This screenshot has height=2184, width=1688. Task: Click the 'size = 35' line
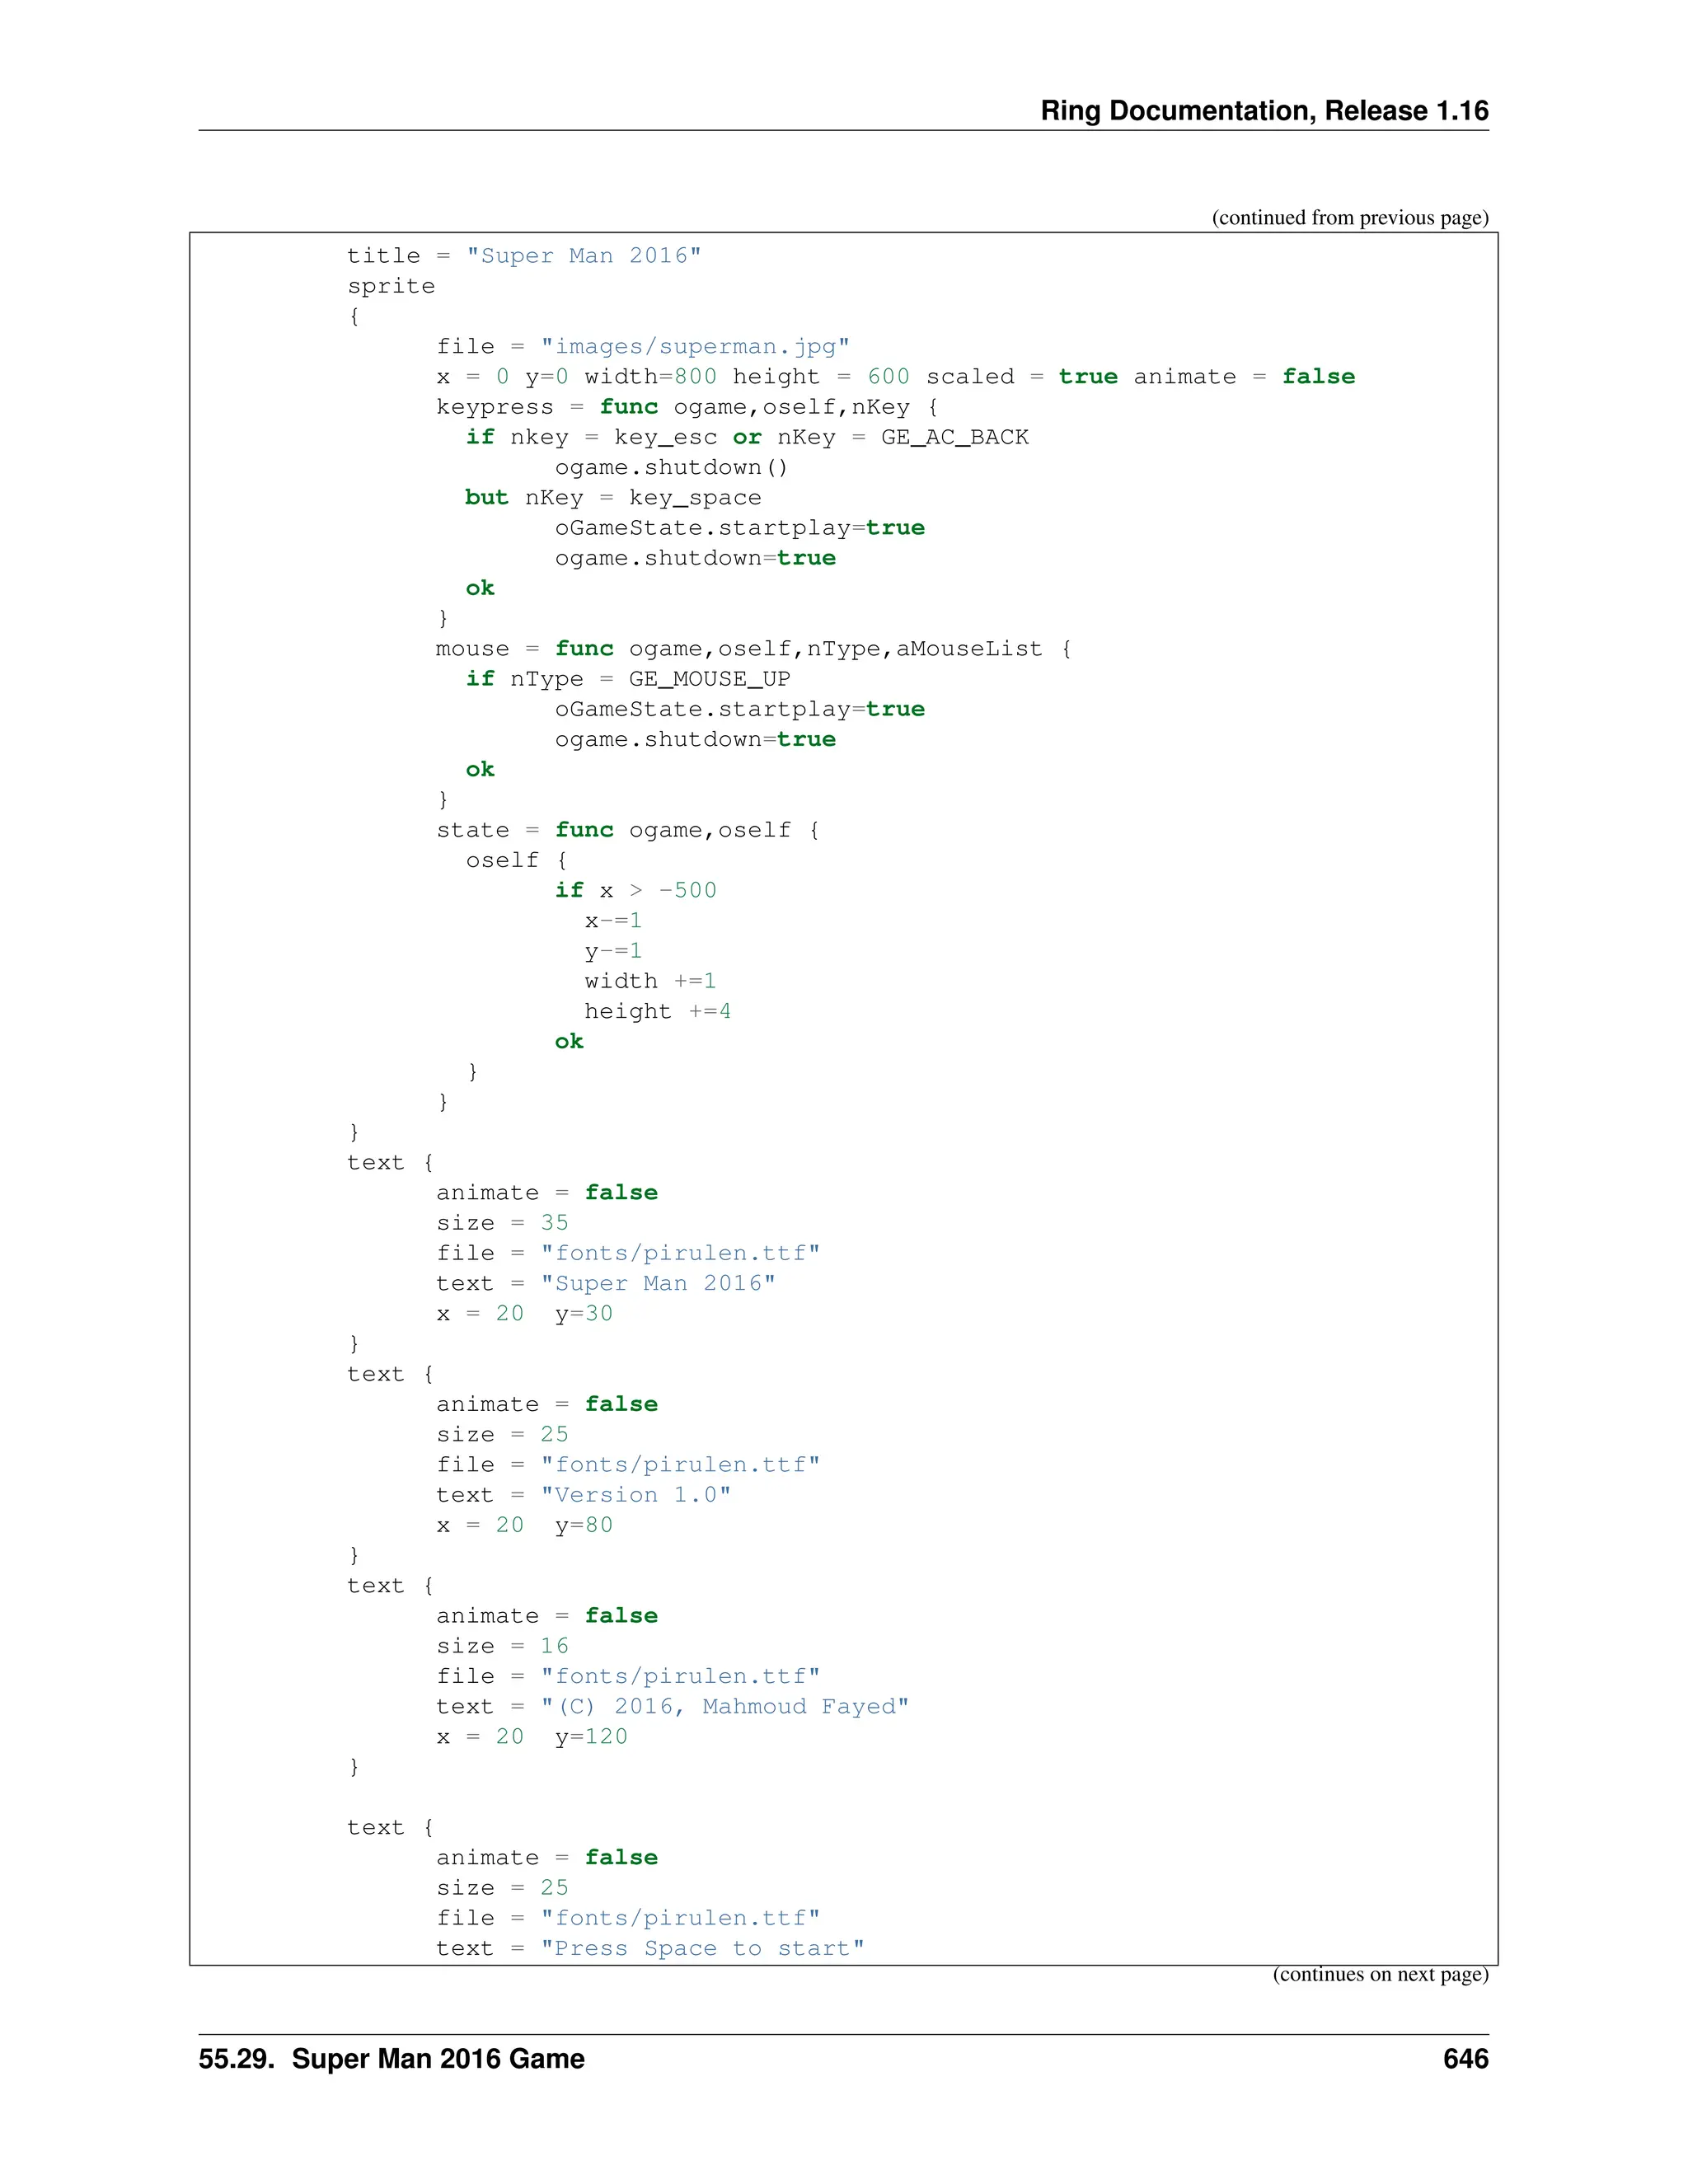pyautogui.click(x=502, y=1223)
